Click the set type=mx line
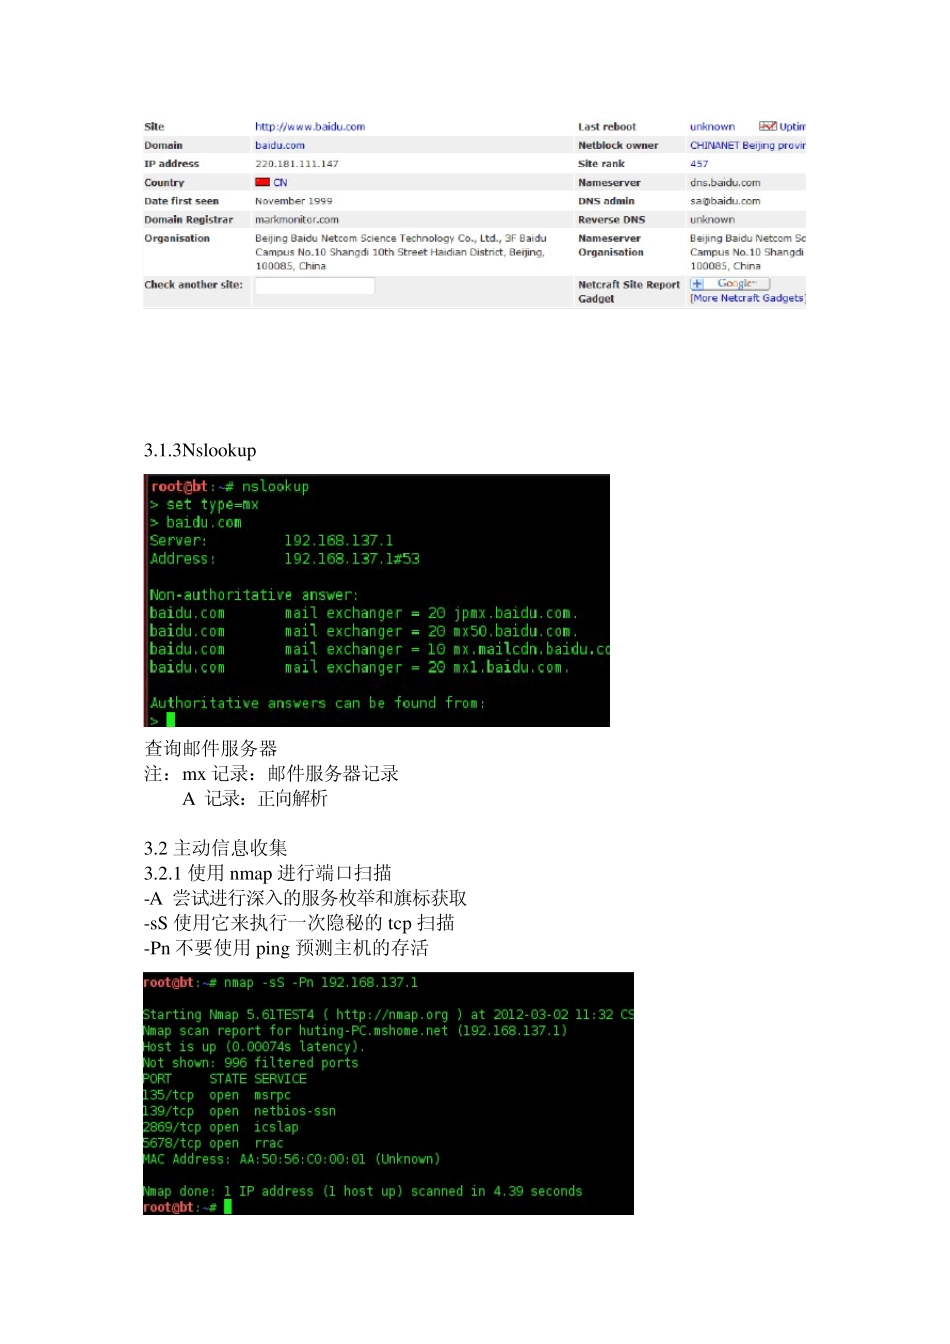950x1344 pixels. (204, 505)
